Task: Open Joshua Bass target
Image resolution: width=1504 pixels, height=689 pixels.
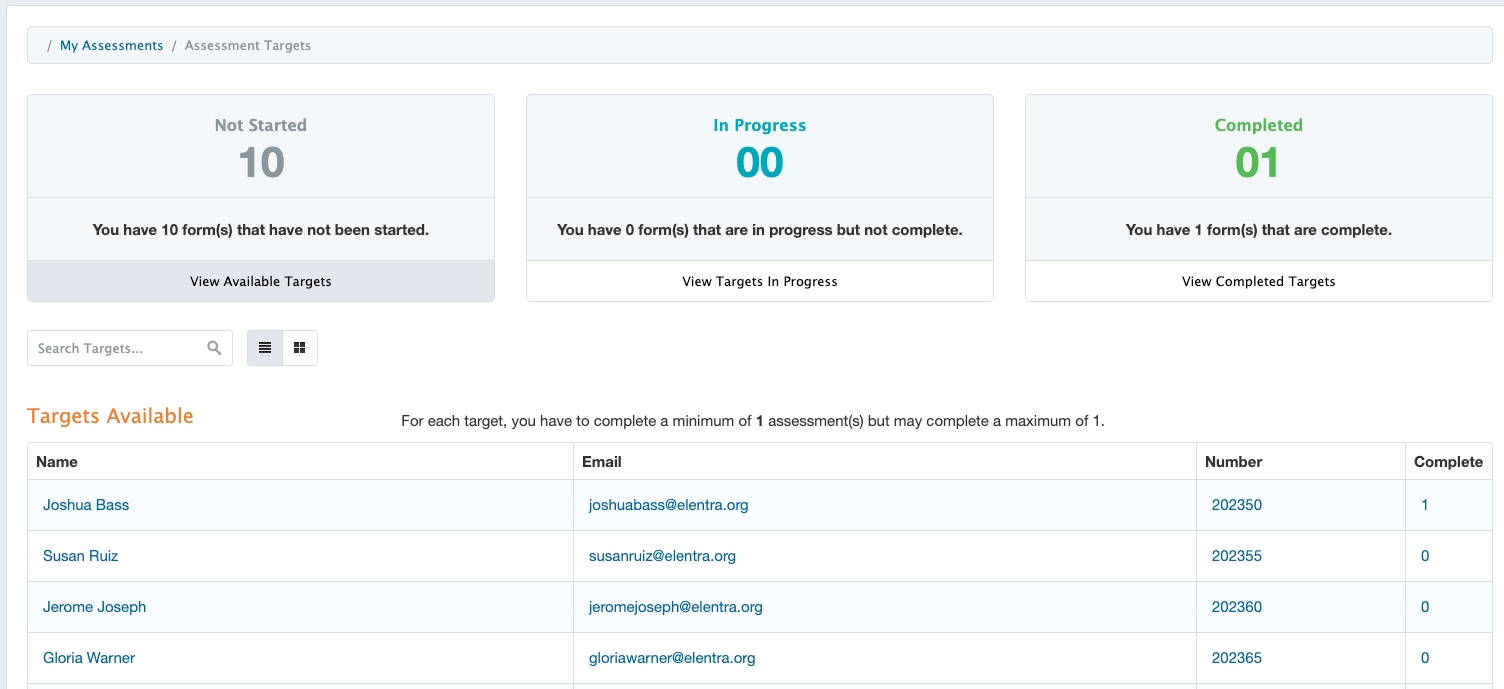Action: click(86, 505)
